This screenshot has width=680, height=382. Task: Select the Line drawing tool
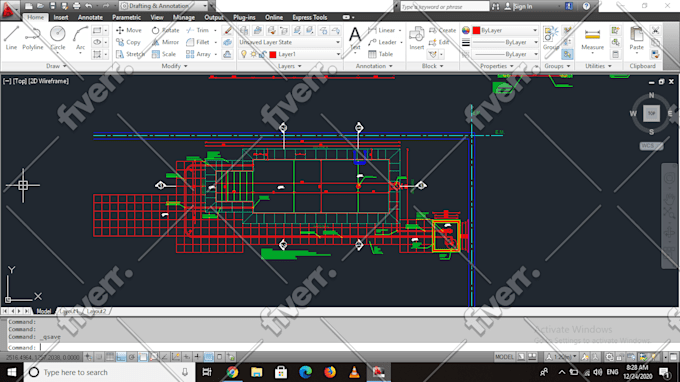click(11, 38)
